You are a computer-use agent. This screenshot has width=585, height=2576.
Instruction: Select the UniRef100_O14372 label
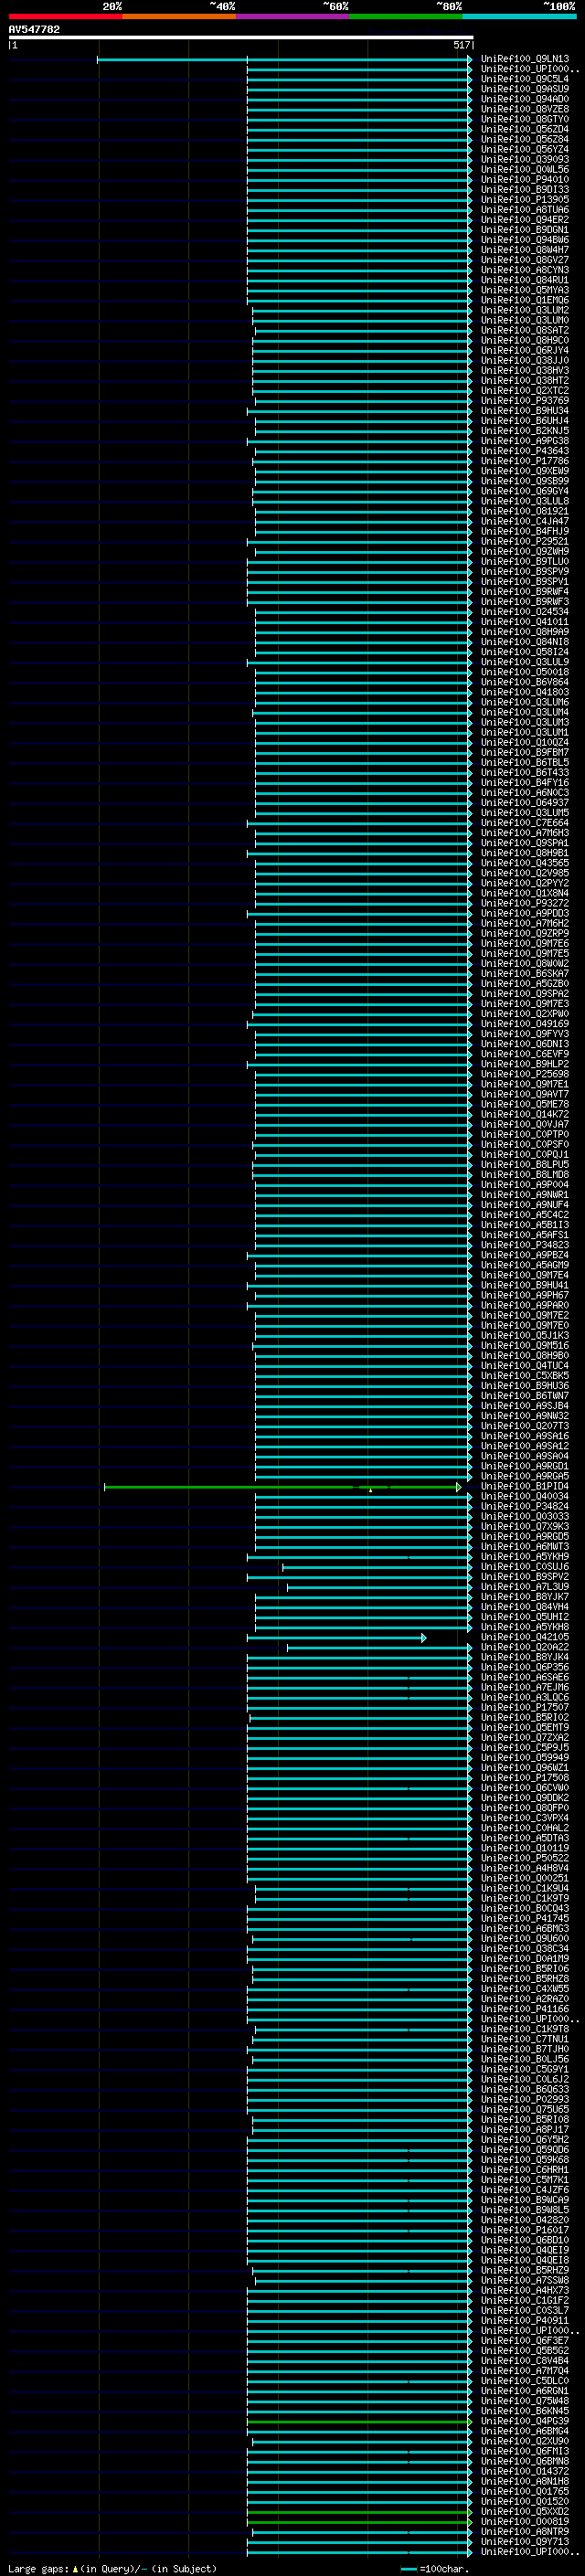coord(524,2471)
